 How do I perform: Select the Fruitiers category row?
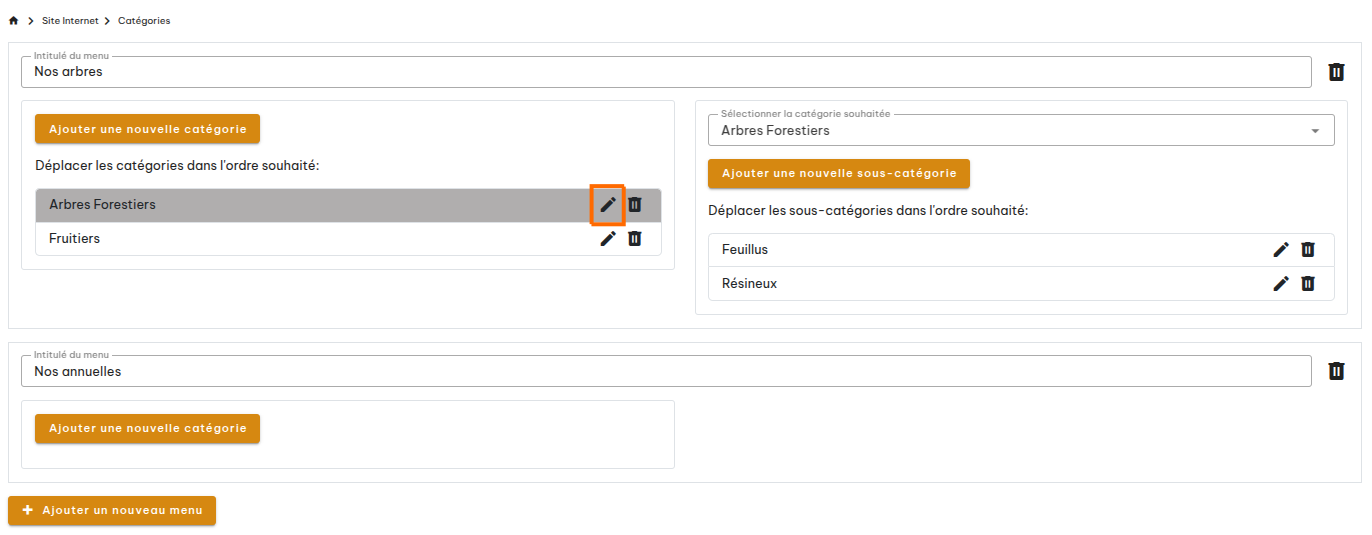[x=300, y=238]
